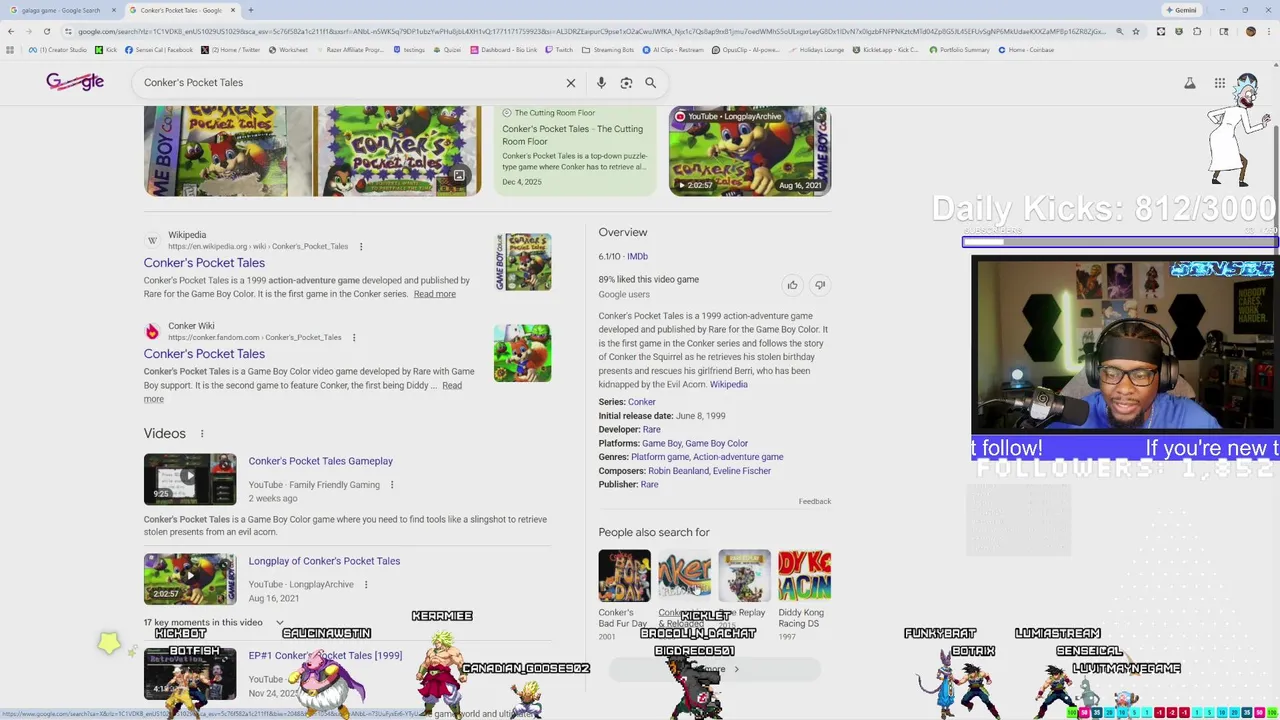Open composer Eveline Fischer link
Viewport: 1280px width, 720px height.
pyautogui.click(x=743, y=471)
